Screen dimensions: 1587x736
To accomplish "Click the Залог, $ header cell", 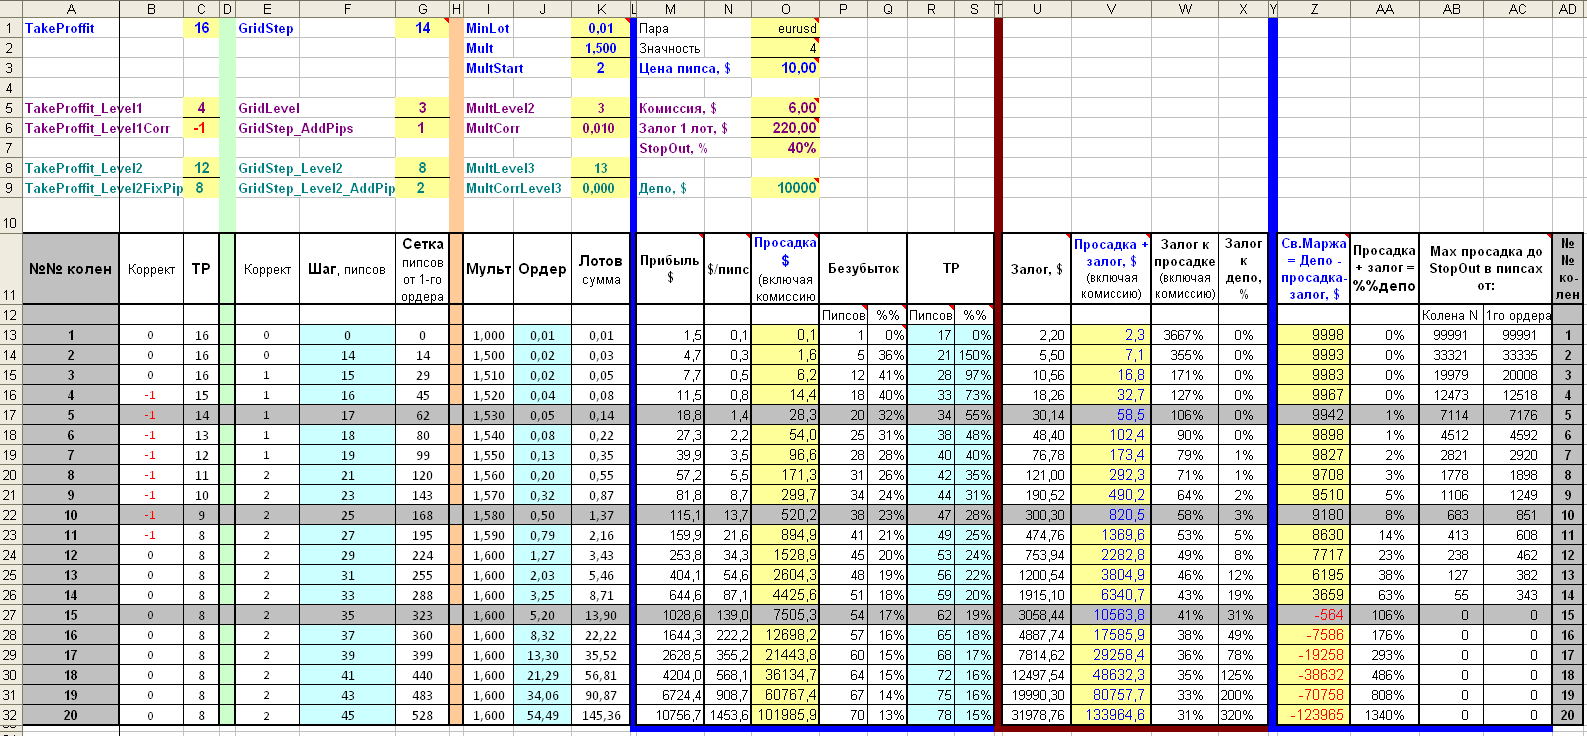I will pyautogui.click(x=1036, y=269).
